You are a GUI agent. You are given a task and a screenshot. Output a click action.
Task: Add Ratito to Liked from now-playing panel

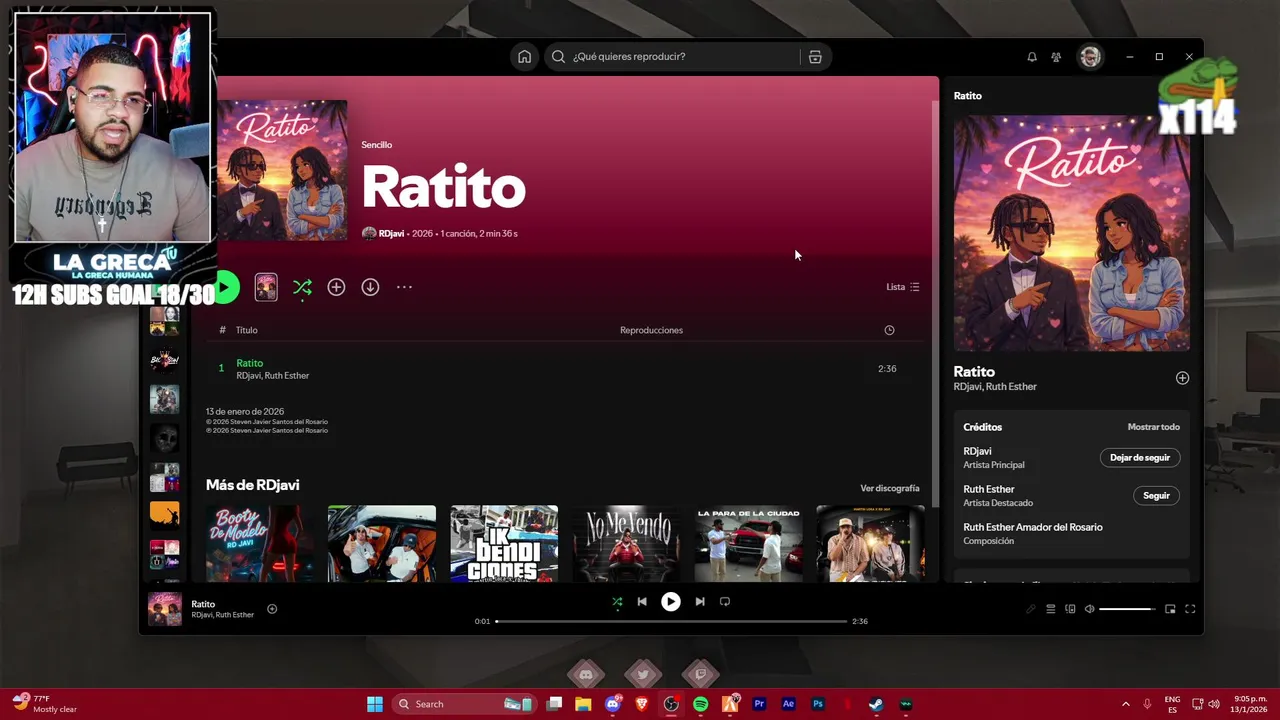pyautogui.click(x=1182, y=378)
